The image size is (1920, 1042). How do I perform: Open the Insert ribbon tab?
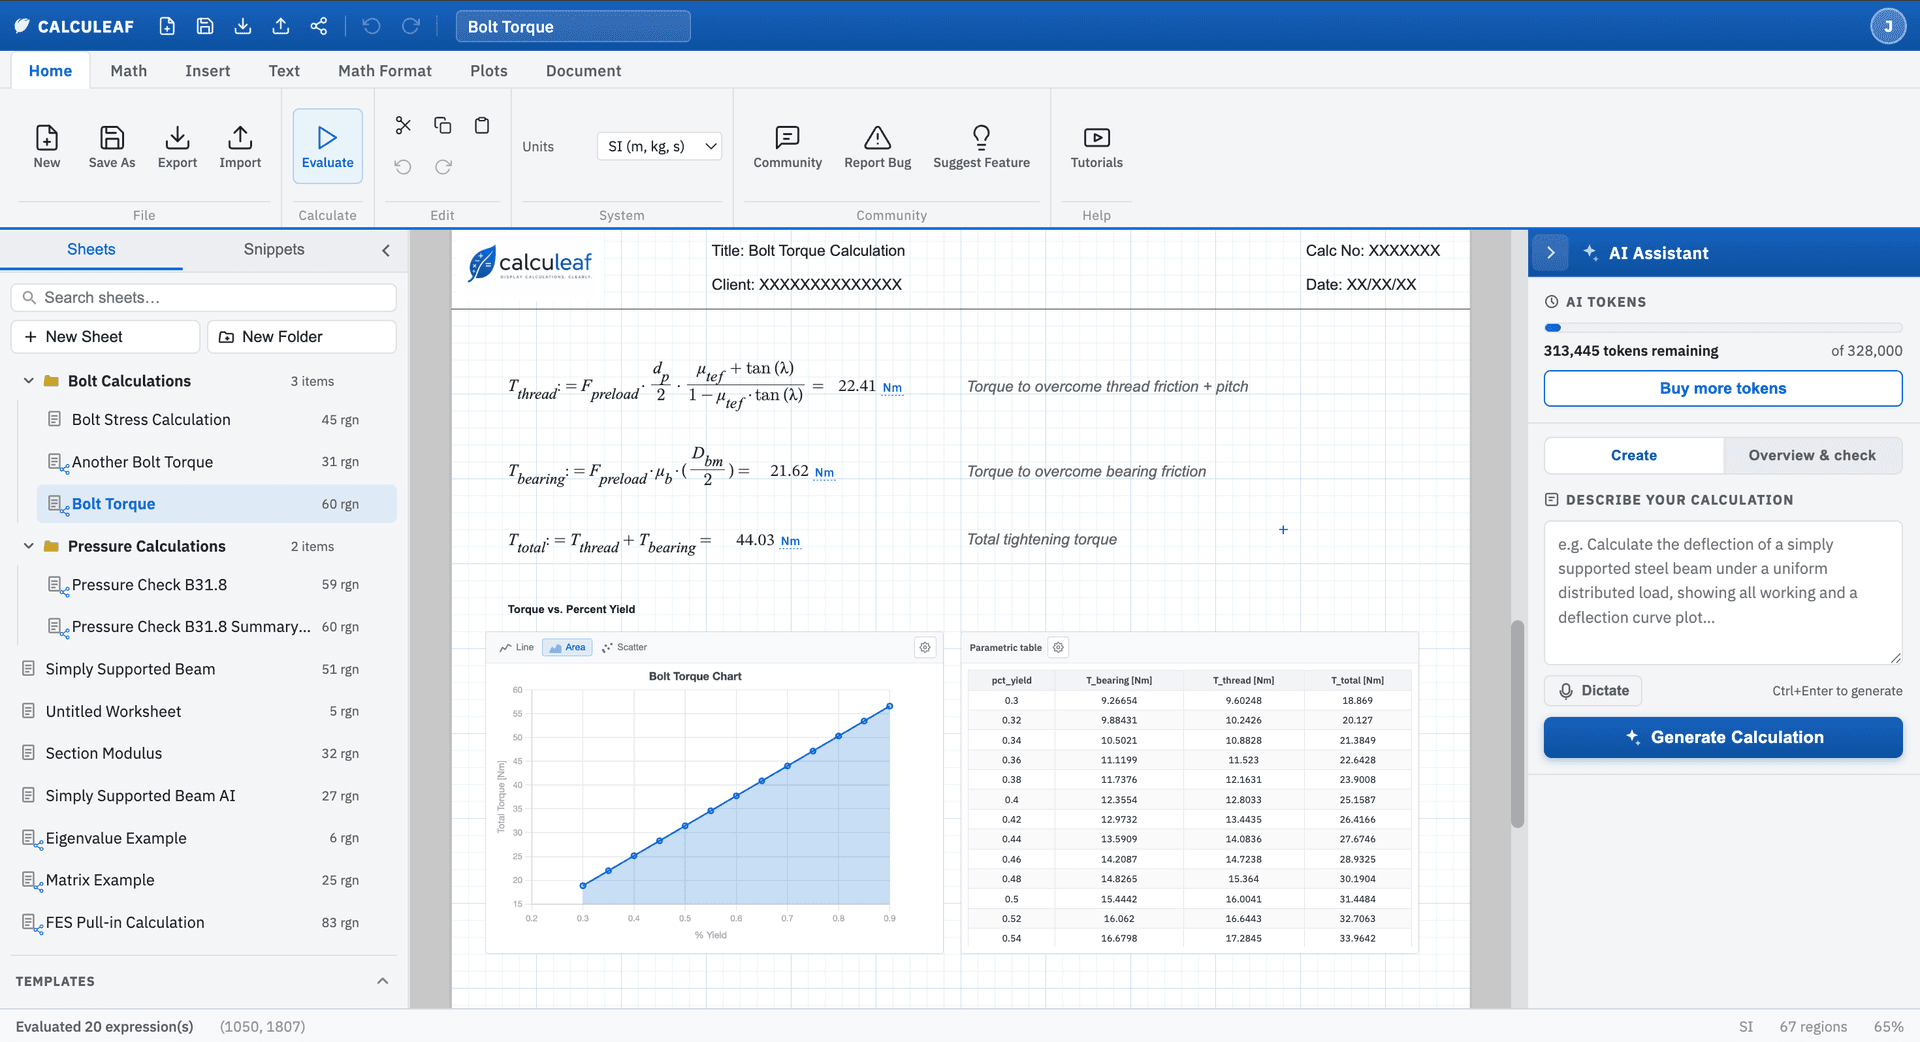click(207, 71)
